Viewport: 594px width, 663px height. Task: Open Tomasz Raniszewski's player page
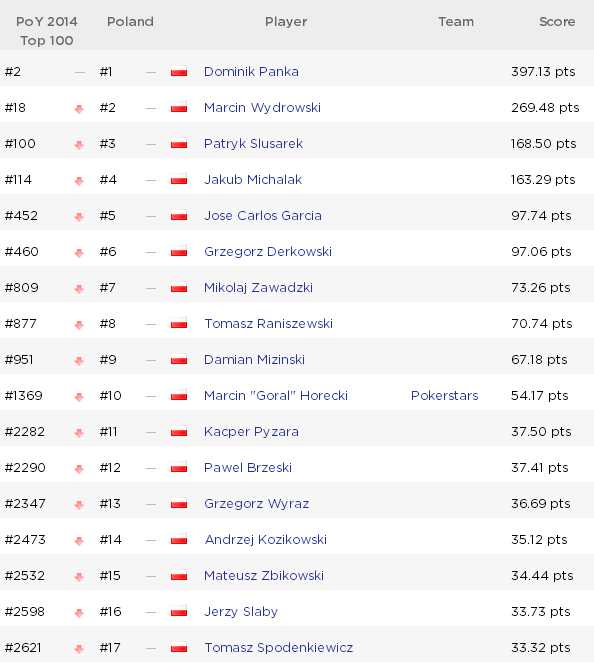tap(268, 323)
